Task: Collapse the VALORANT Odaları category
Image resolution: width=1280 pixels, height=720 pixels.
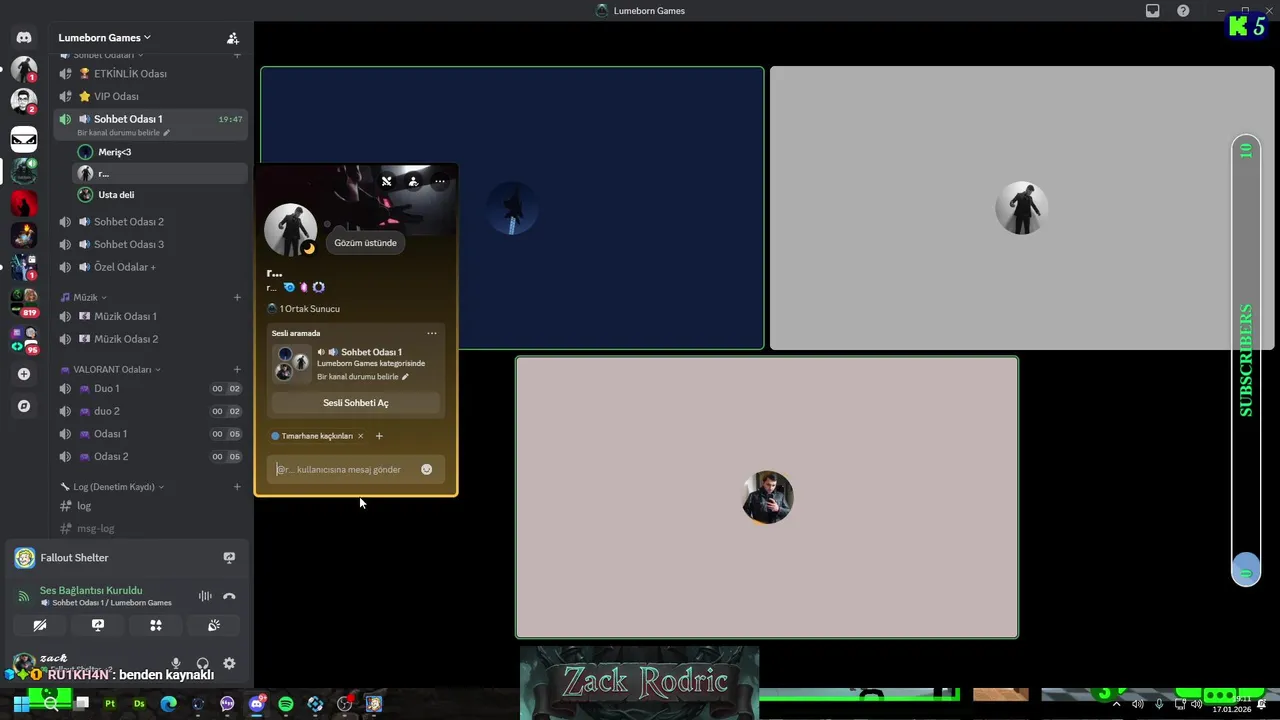Action: 110,369
